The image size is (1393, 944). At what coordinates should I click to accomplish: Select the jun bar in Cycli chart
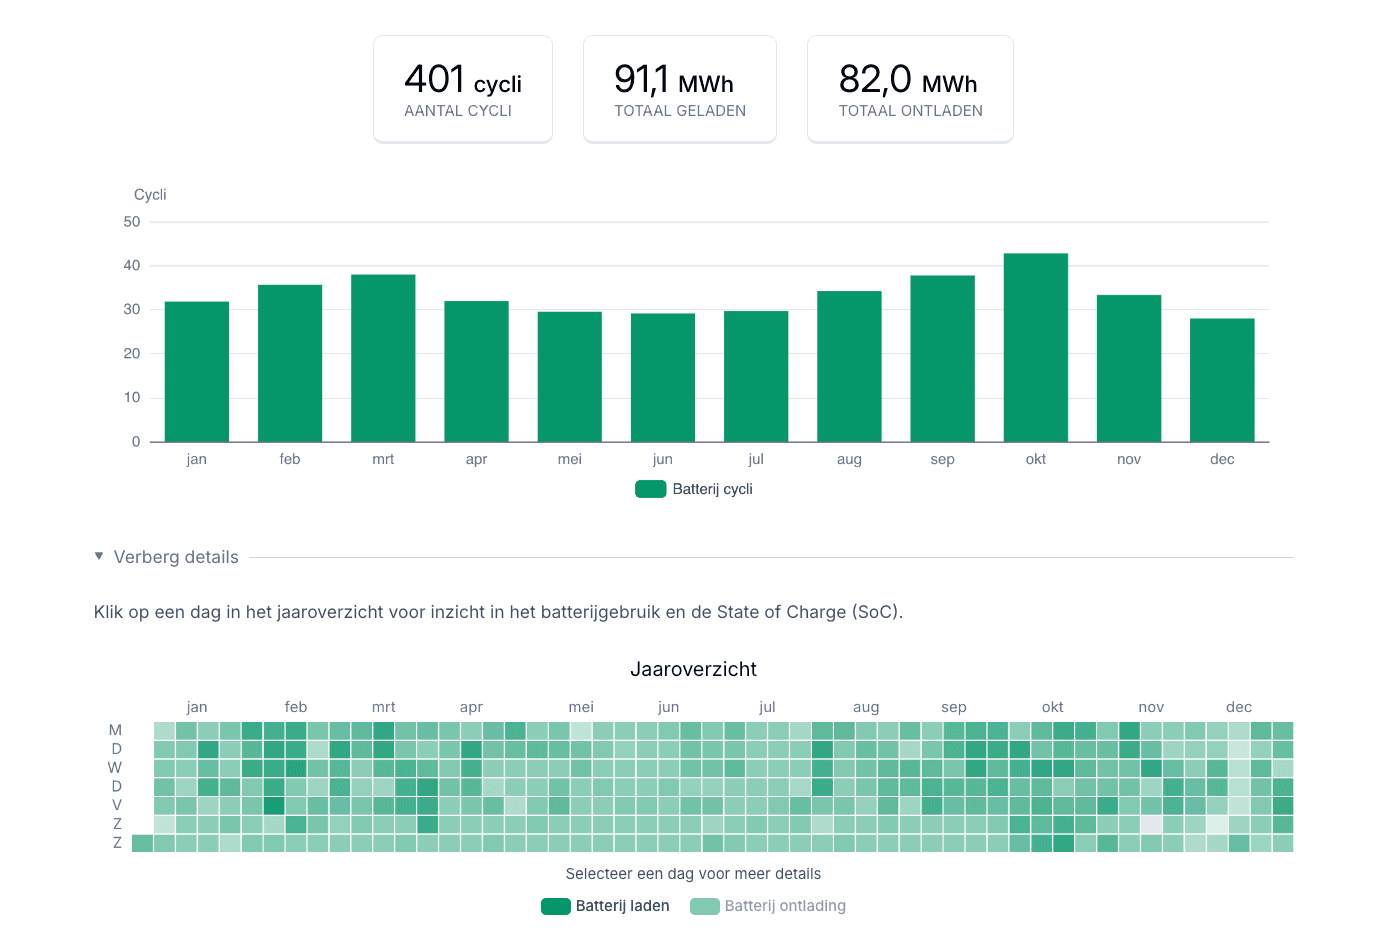662,378
